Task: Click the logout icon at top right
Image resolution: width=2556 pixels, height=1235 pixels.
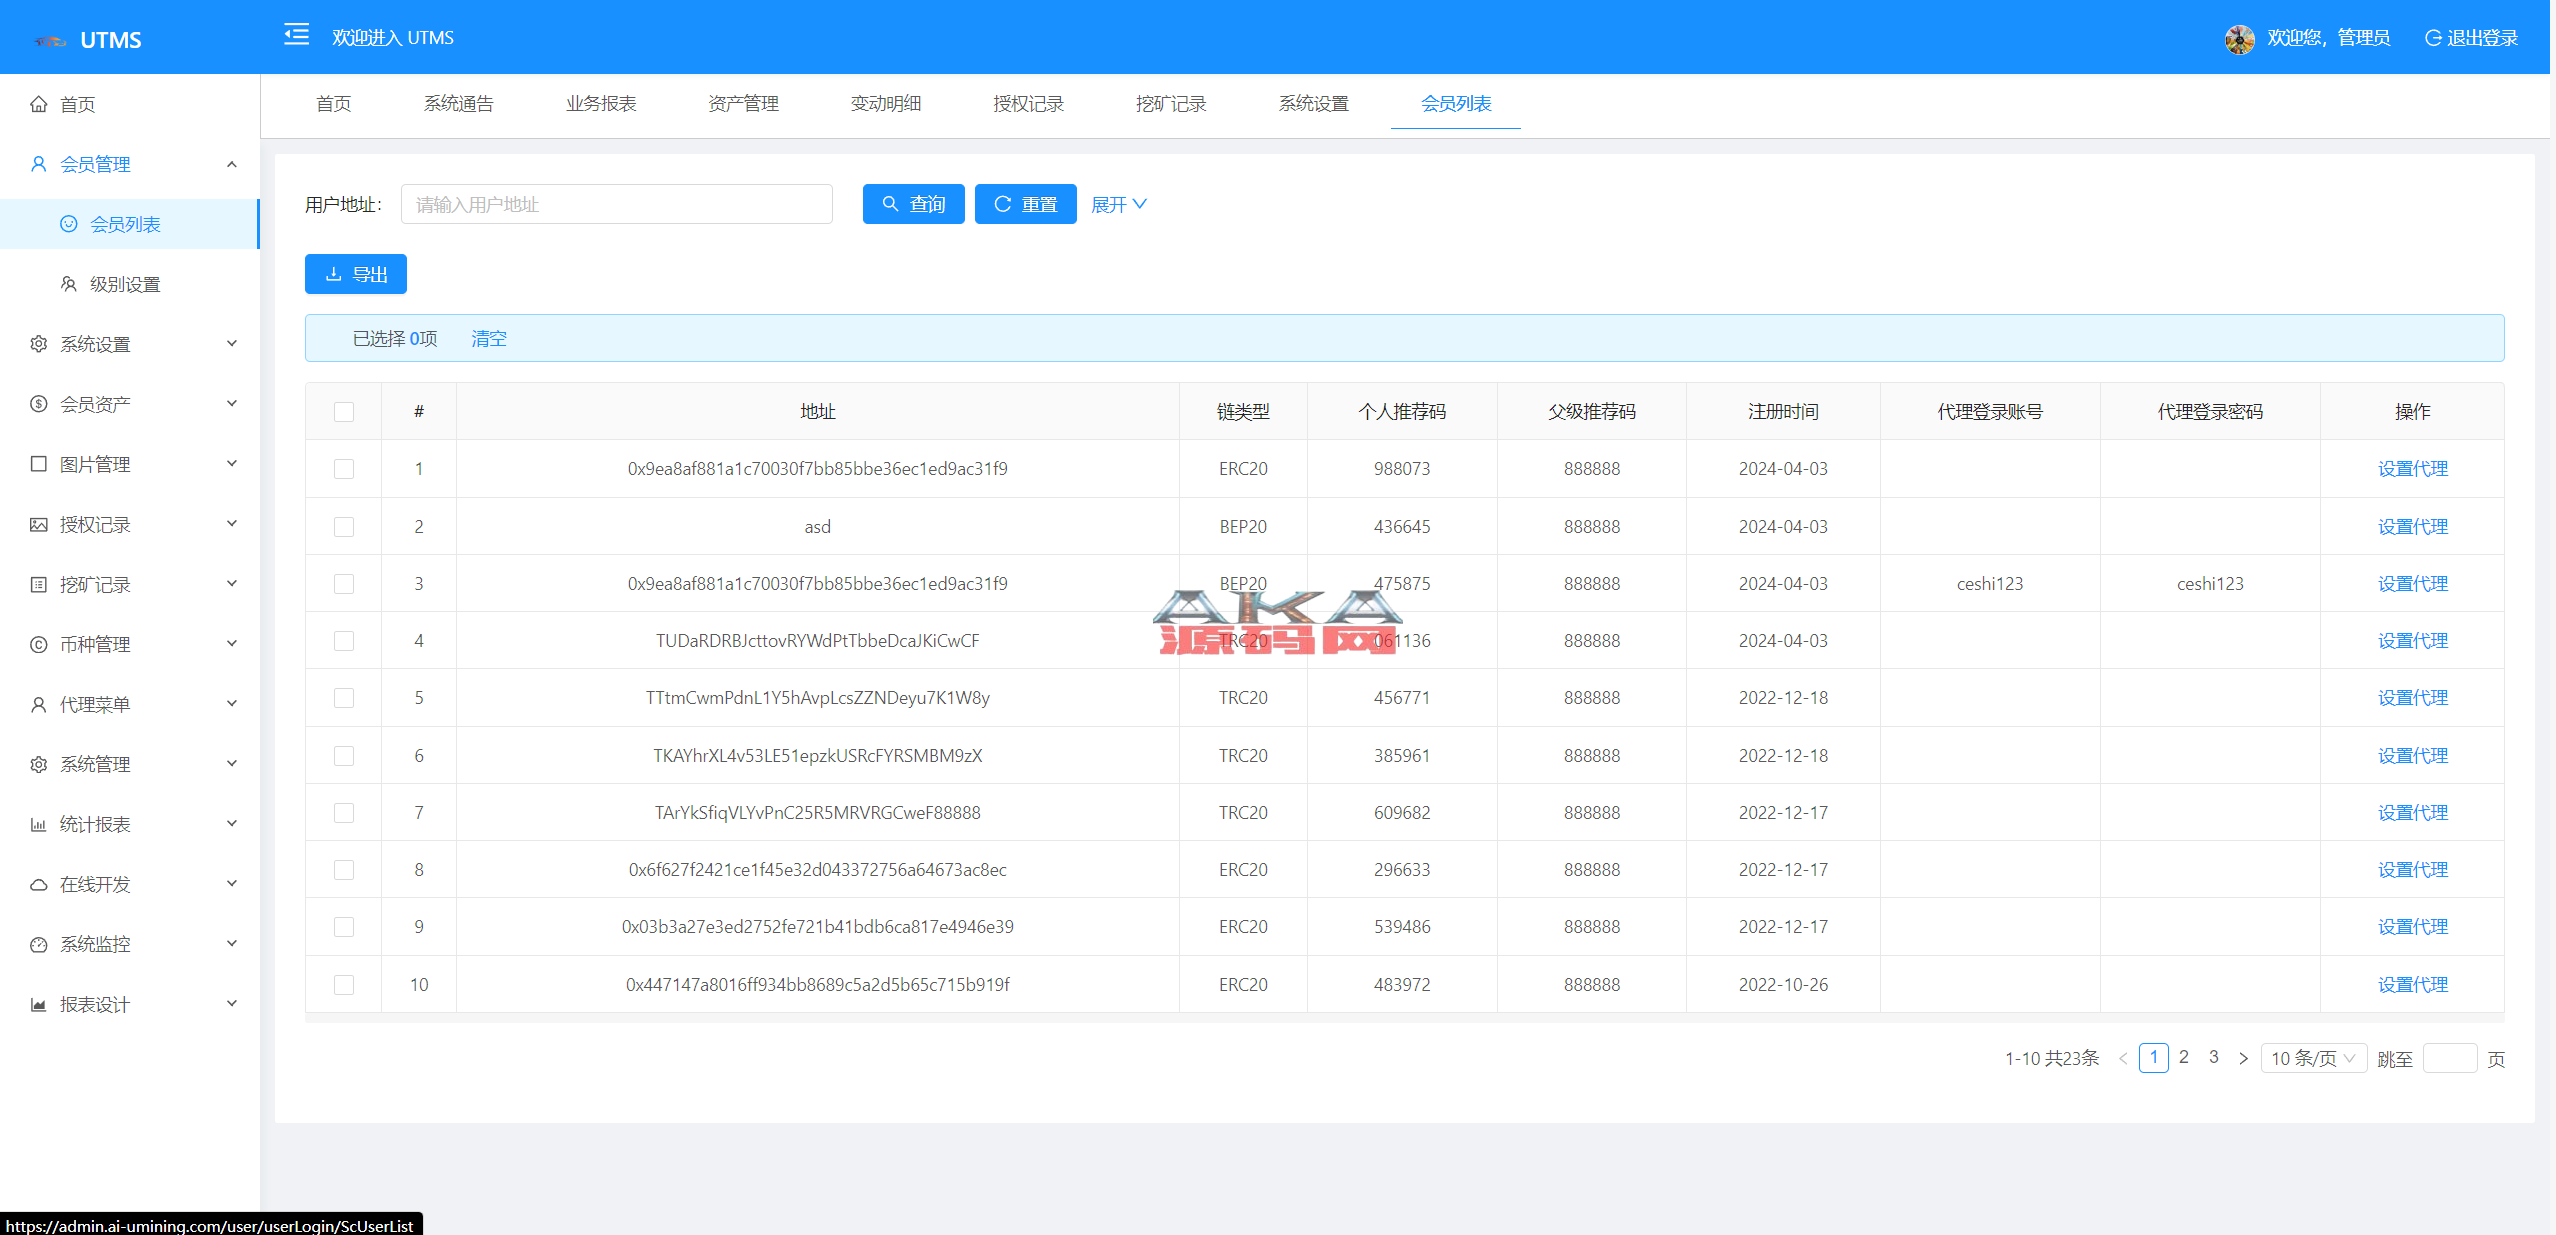Action: click(2433, 38)
